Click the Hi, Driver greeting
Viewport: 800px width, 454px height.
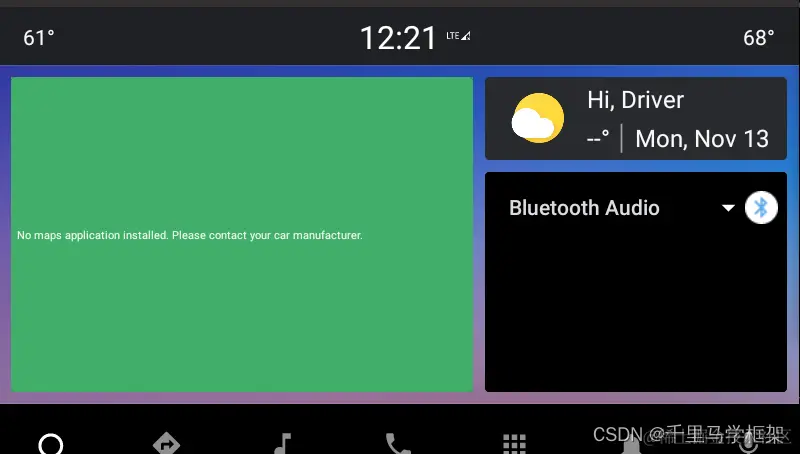[635, 100]
